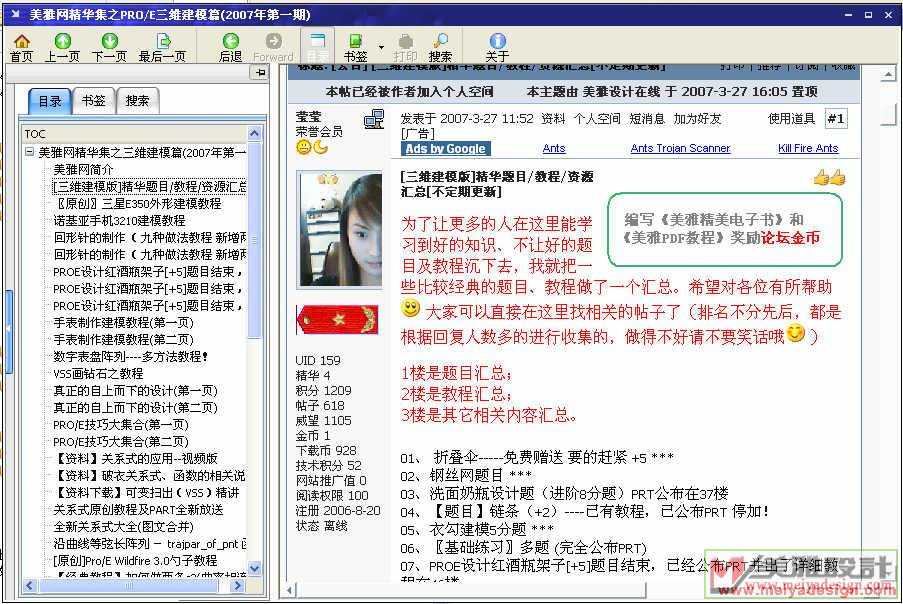Click the pin icon on side panel

coord(260,73)
